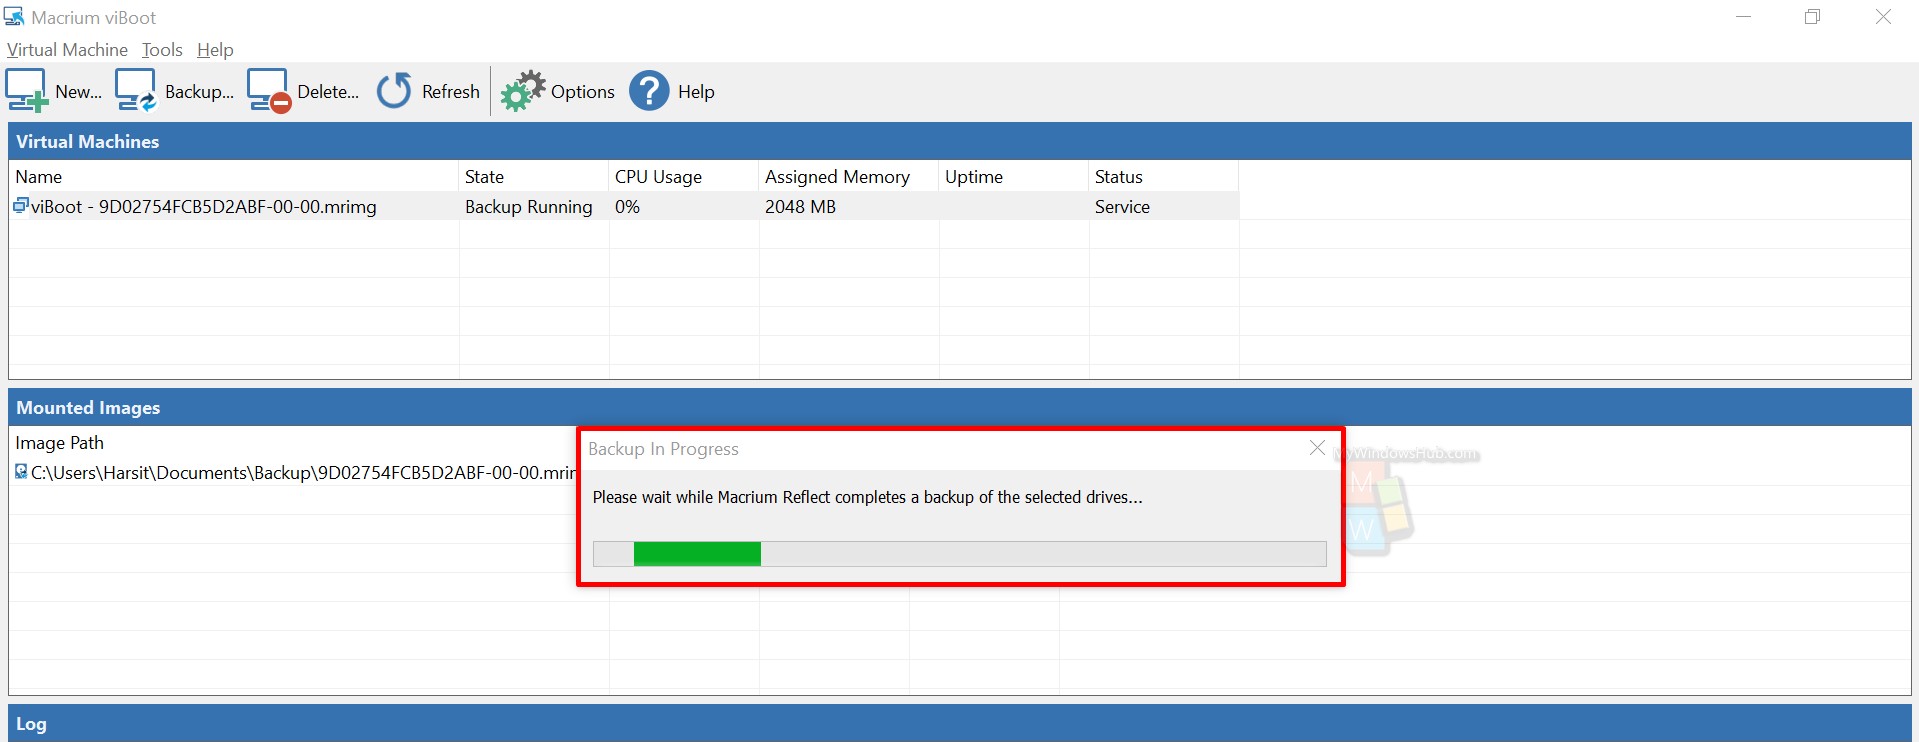This screenshot has height=742, width=1919.
Task: Sort by the State column header
Action: (534, 176)
